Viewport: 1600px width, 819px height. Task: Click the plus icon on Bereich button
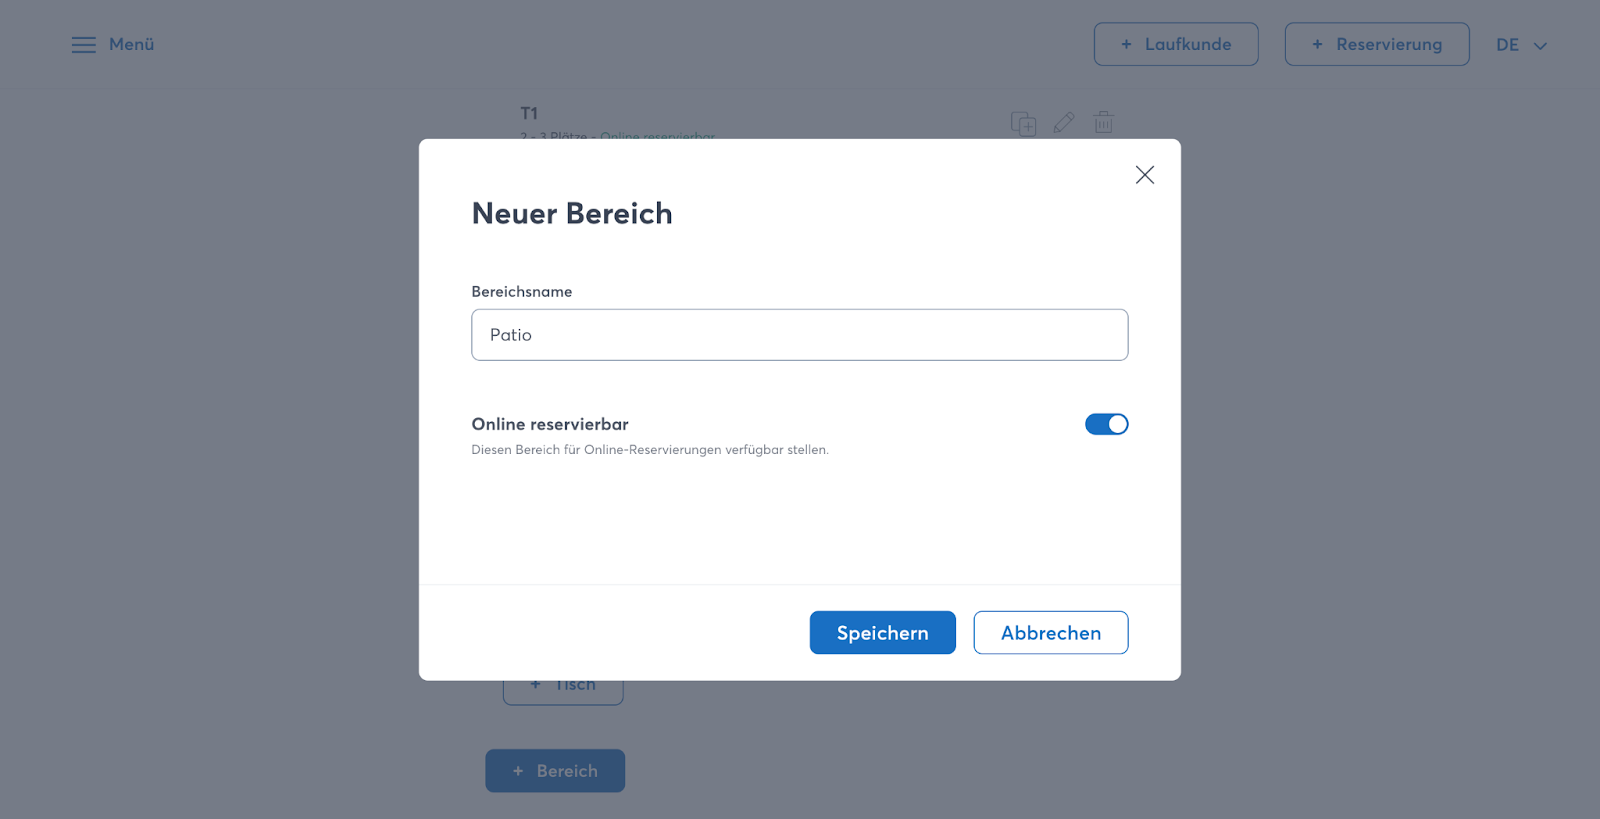(518, 771)
